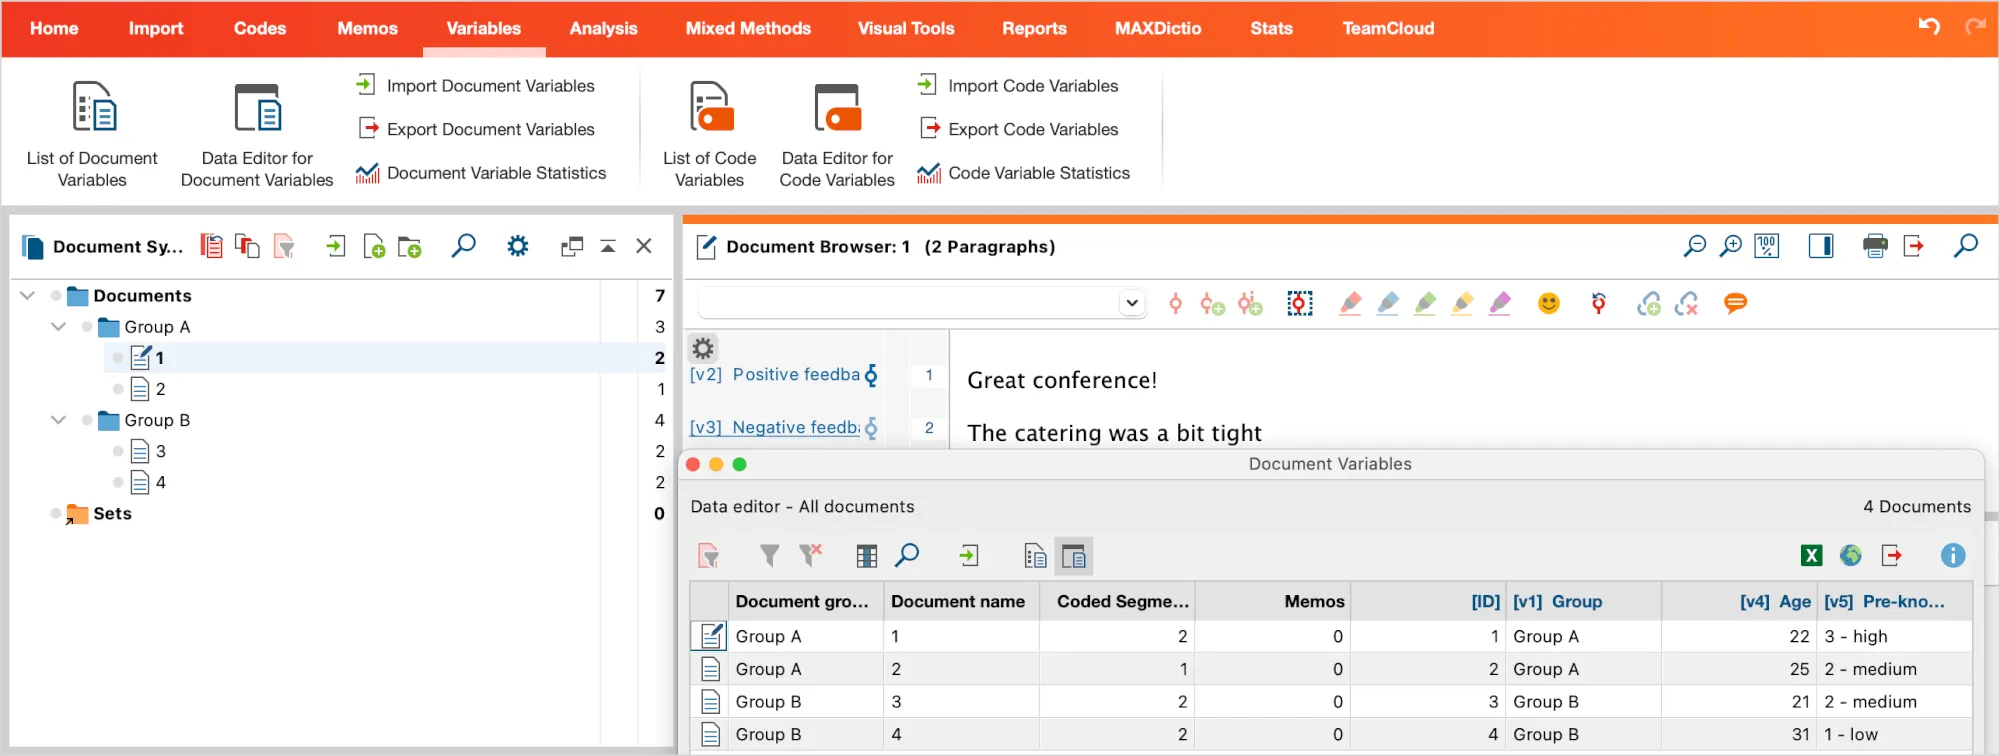Image resolution: width=2000 pixels, height=756 pixels.
Task: Select the green highlighter color
Action: click(1425, 304)
